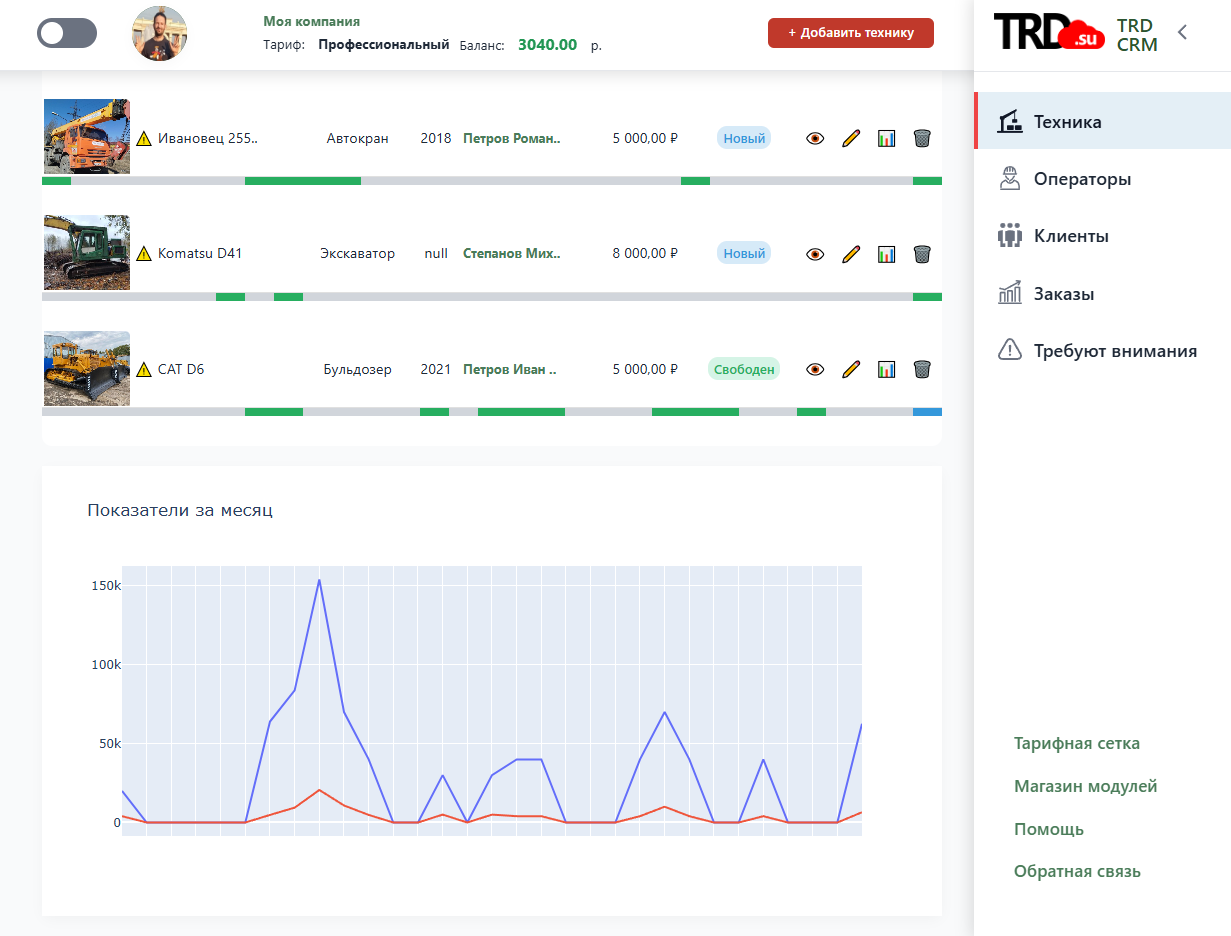Go to the Заказы menu section
Screen dimensions: 1231x936
pos(1103,294)
